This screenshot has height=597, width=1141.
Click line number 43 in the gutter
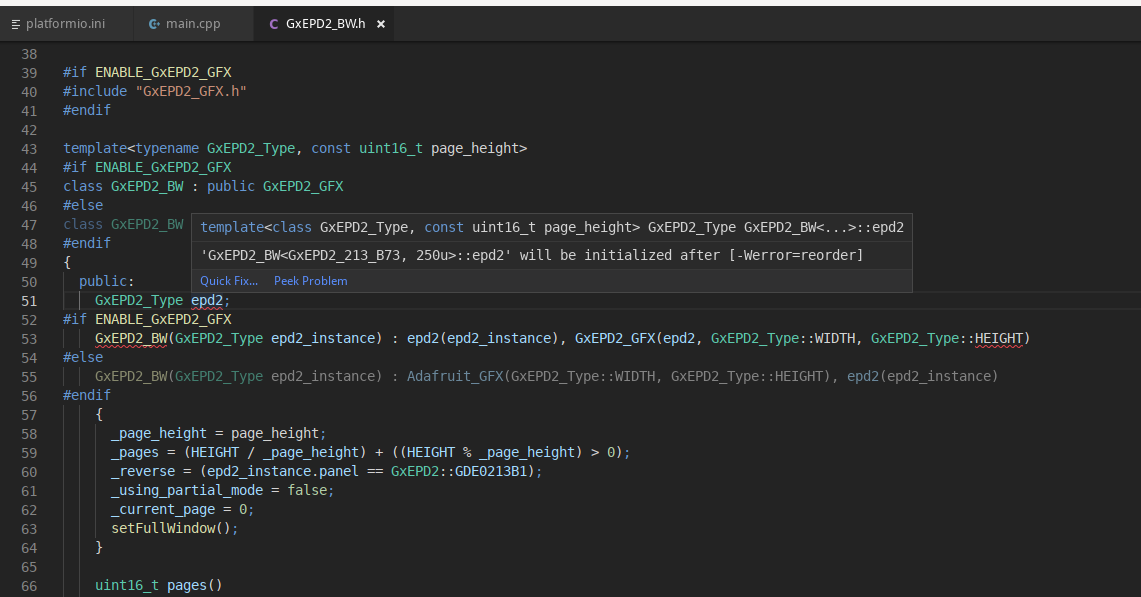click(x=28, y=149)
